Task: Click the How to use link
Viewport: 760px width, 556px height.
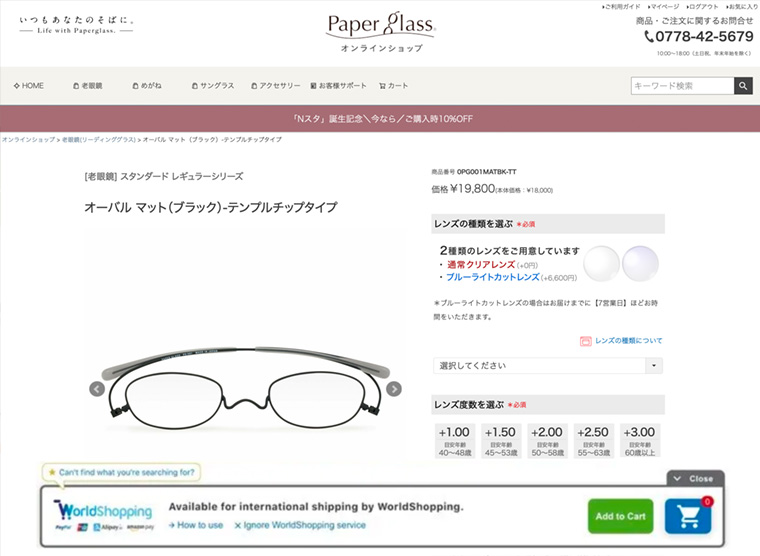Action: tap(196, 525)
